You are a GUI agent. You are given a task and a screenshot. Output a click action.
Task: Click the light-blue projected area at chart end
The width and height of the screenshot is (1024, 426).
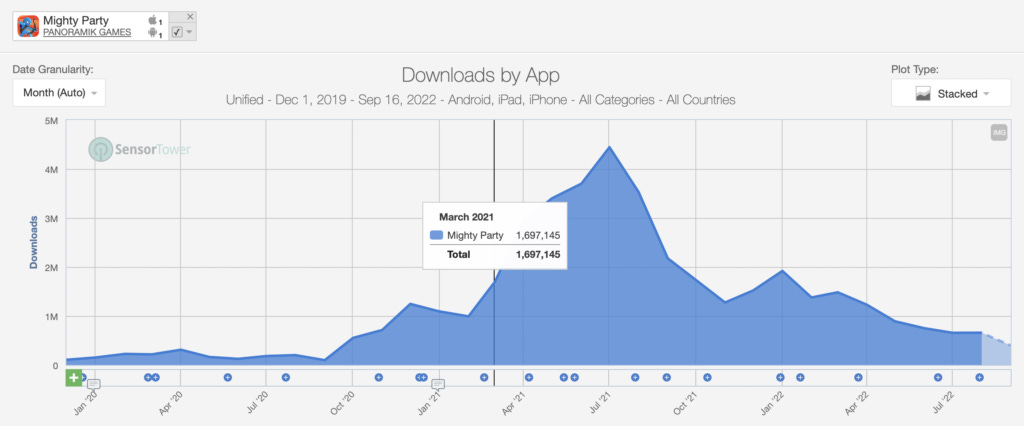(x=996, y=353)
